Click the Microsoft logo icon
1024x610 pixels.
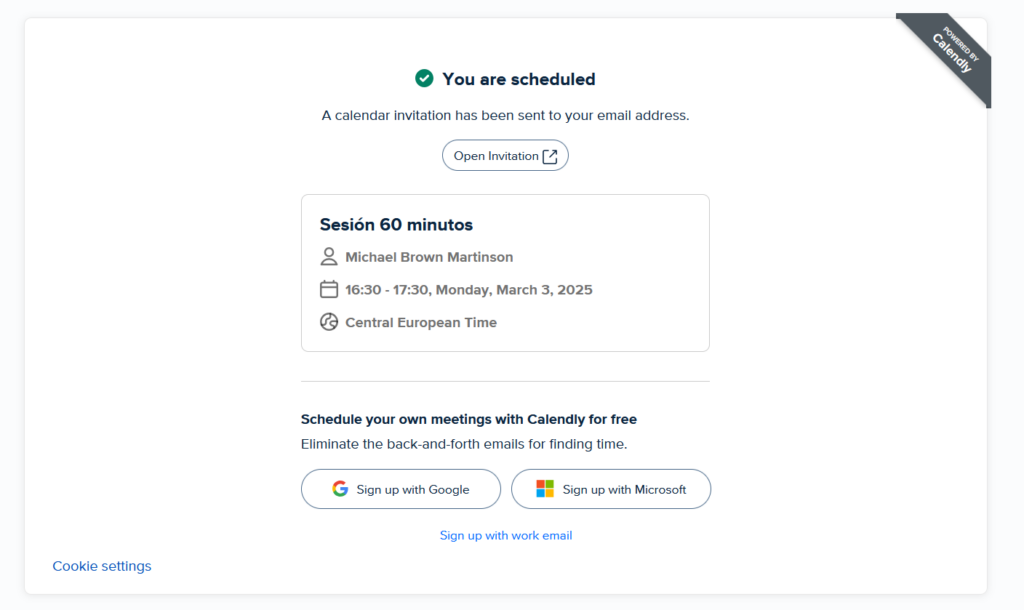(x=545, y=489)
